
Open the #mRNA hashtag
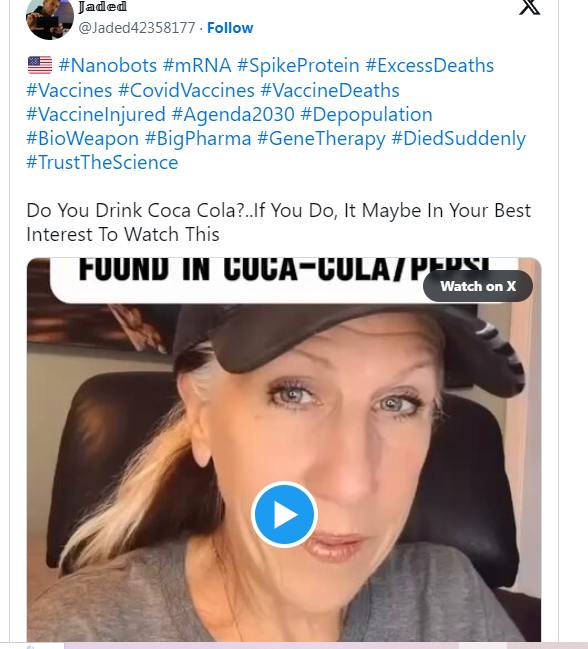(197, 65)
